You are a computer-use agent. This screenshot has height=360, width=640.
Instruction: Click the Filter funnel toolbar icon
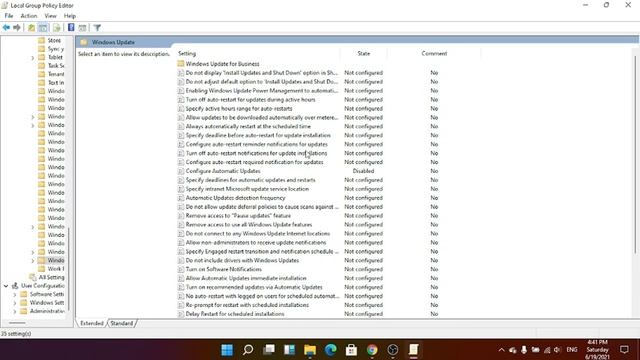pos(97,28)
